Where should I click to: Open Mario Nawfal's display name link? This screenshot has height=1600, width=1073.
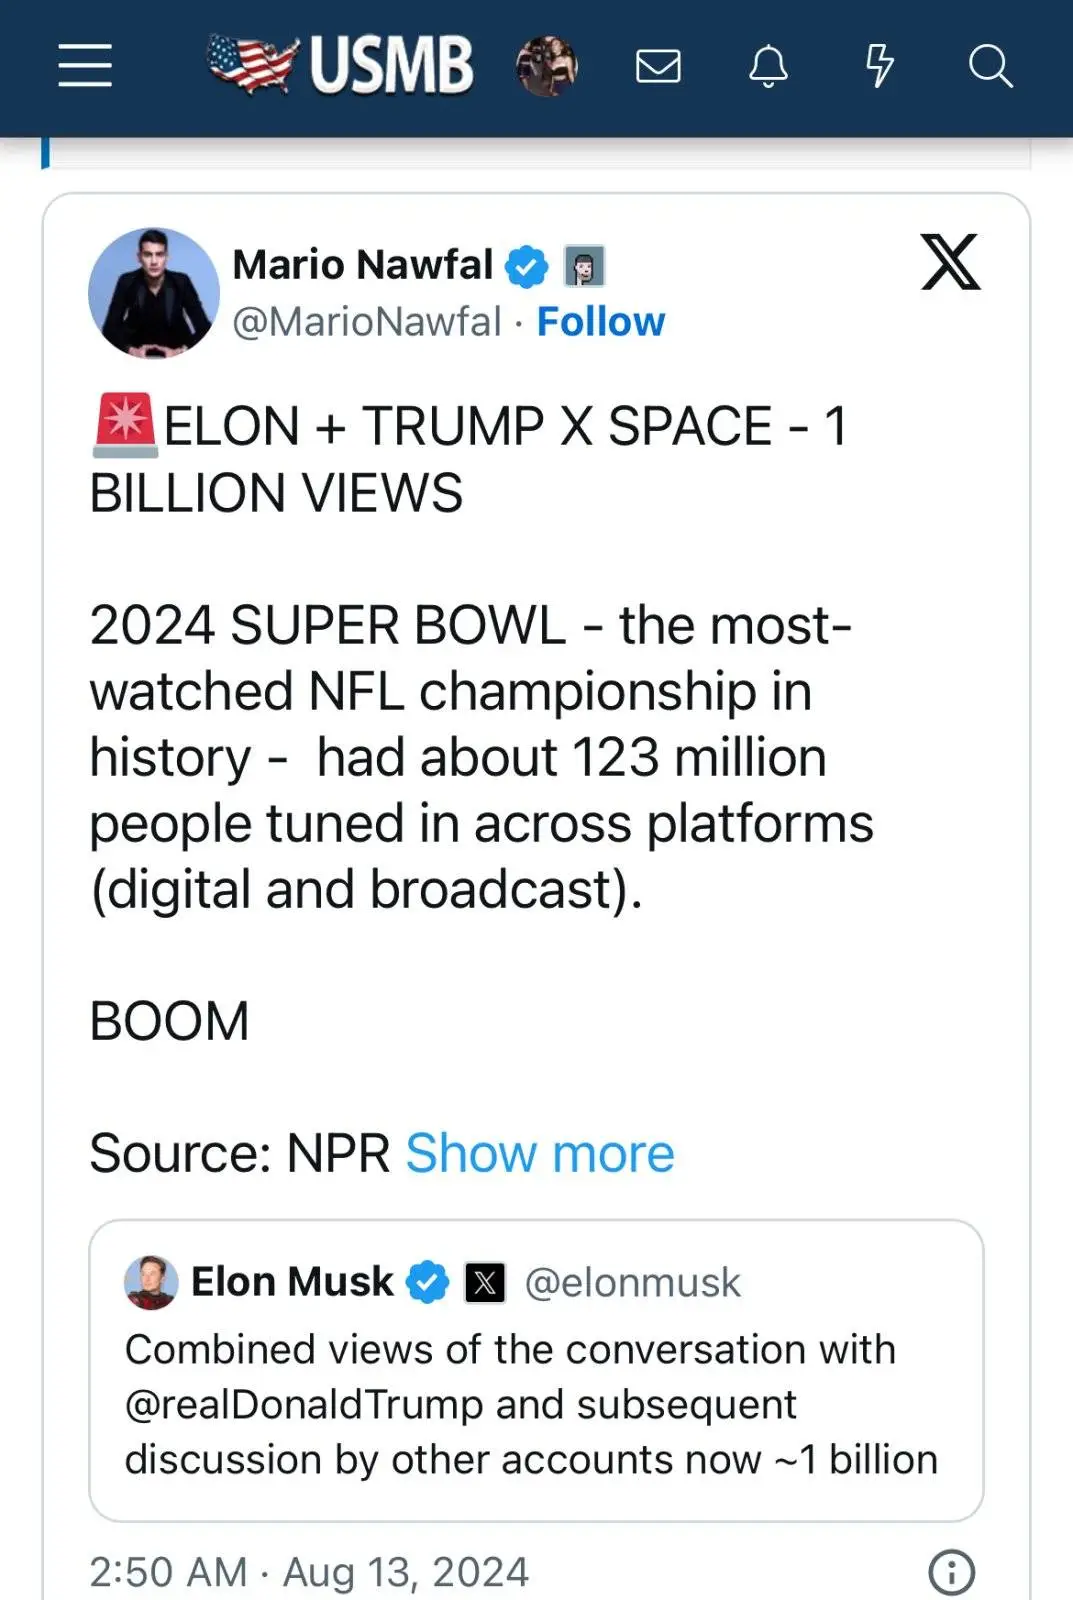tap(362, 265)
